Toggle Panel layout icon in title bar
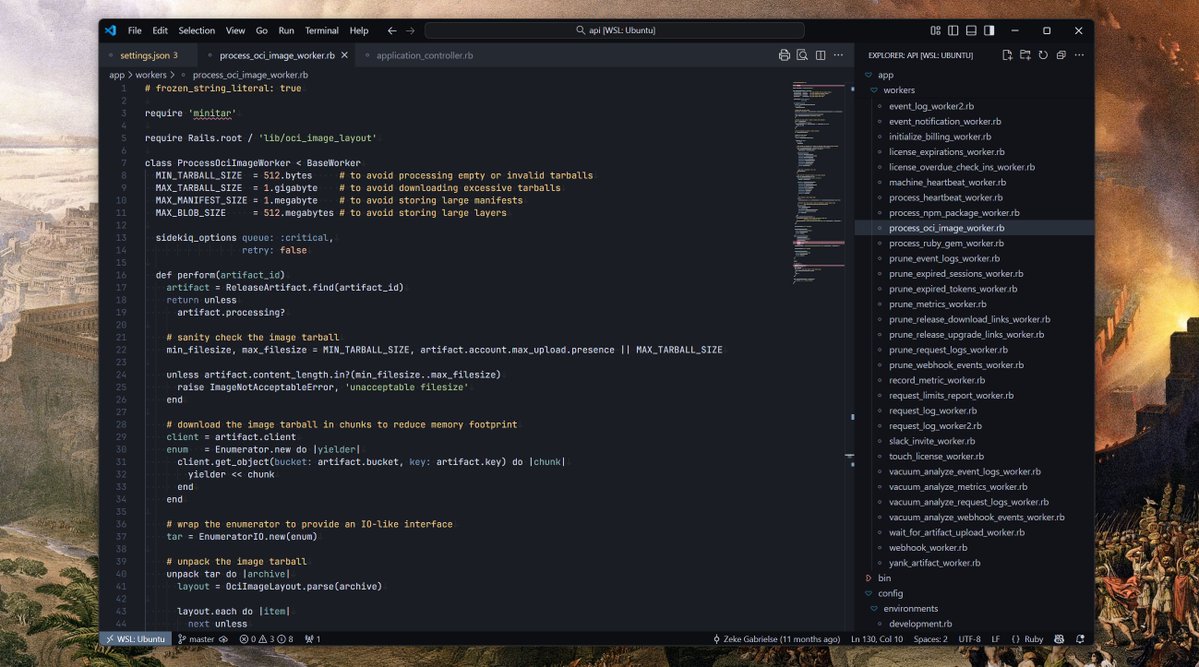 pos(971,31)
